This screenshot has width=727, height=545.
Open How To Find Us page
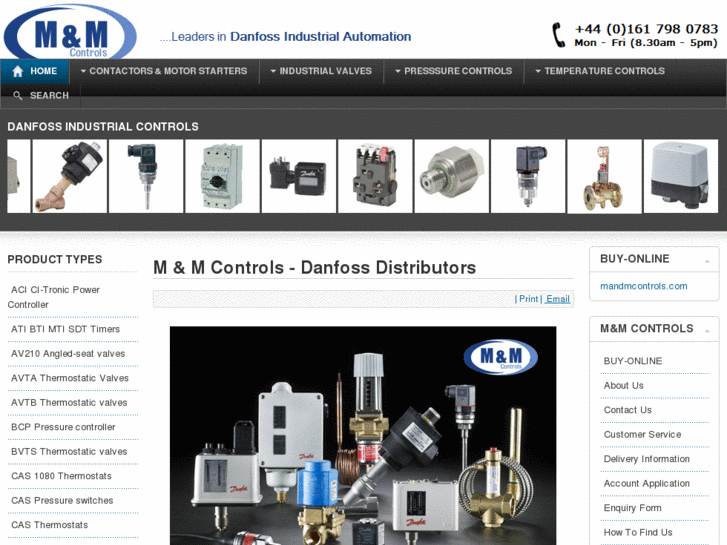coord(638,532)
